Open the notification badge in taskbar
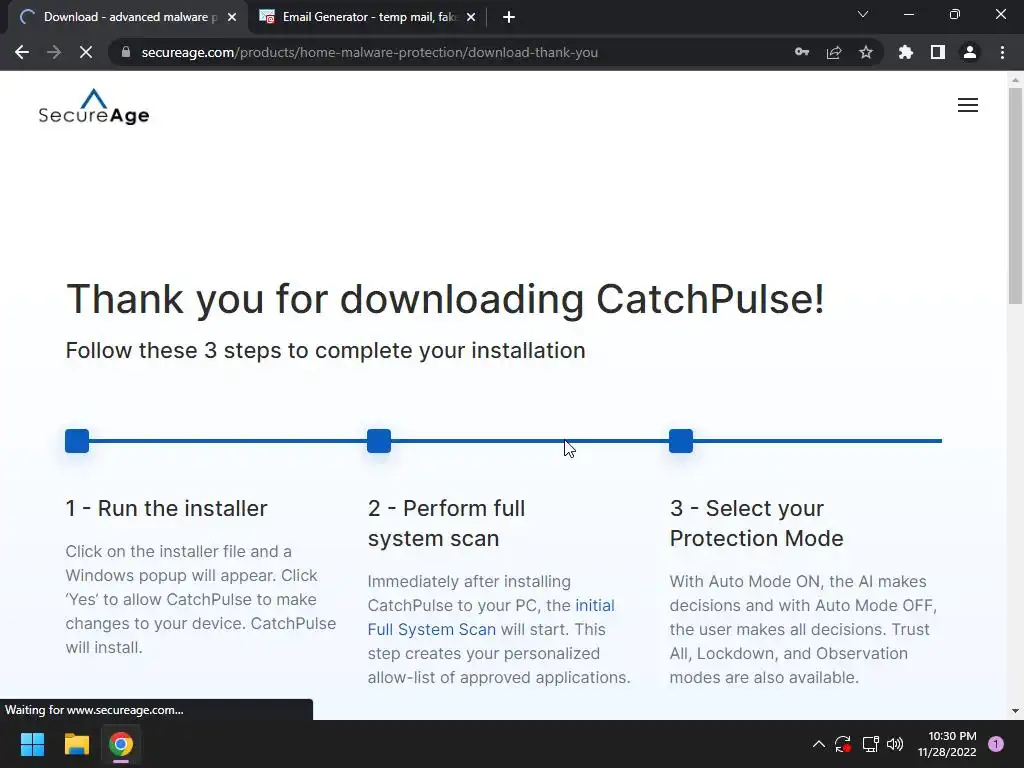 (996, 744)
